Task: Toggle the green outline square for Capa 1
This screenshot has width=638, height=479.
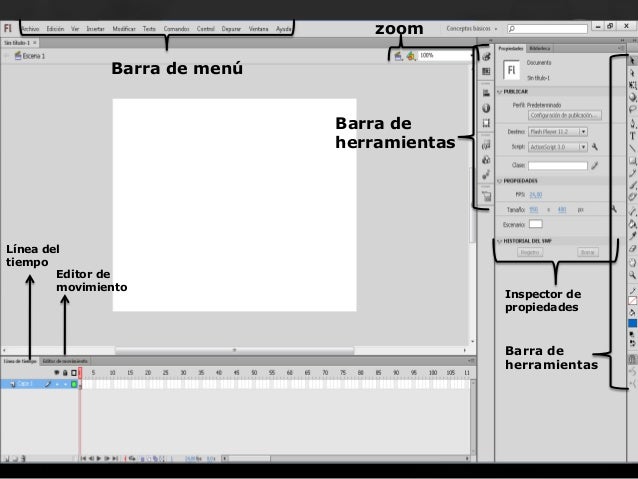Action: 74,384
